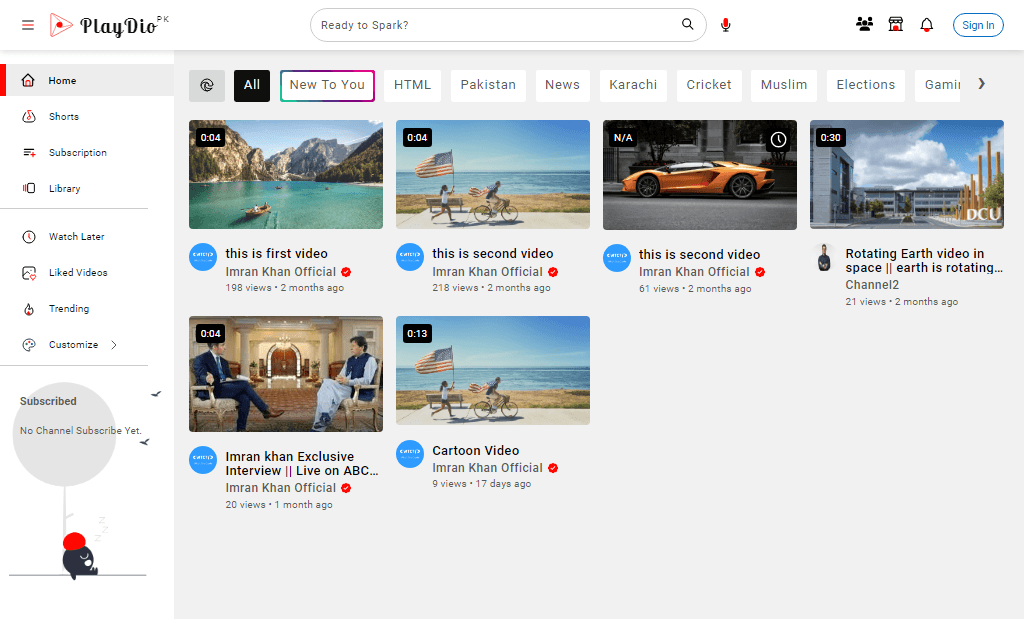Select the News category chip
The height and width of the screenshot is (619, 1024).
562,86
